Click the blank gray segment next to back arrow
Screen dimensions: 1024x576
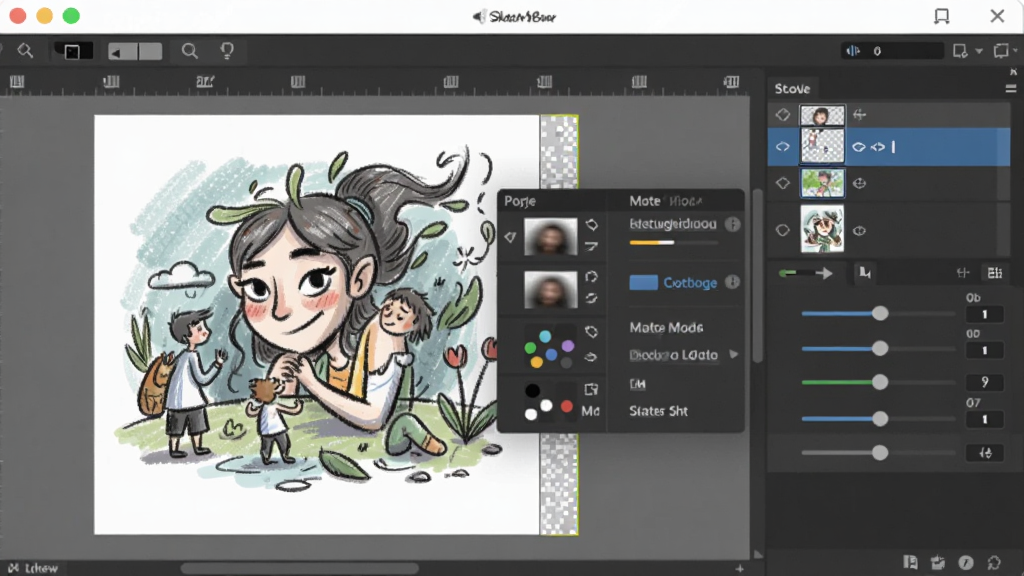tap(150, 52)
